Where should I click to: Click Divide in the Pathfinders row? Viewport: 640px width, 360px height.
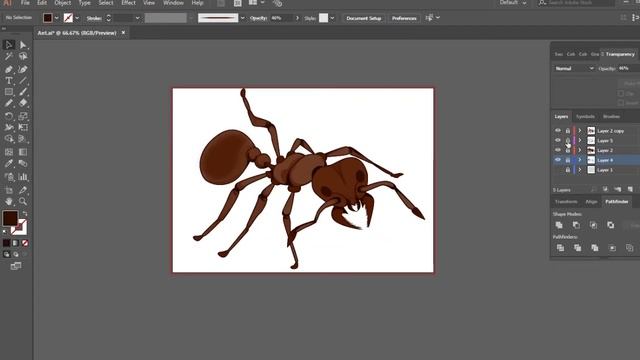pos(560,248)
